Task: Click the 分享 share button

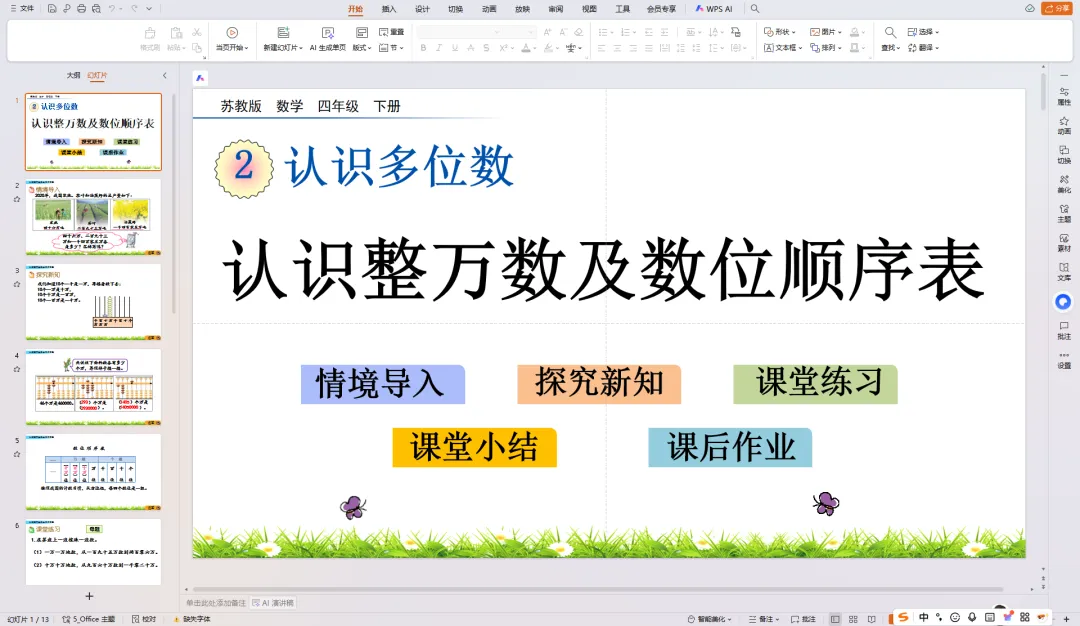Action: pos(1057,8)
